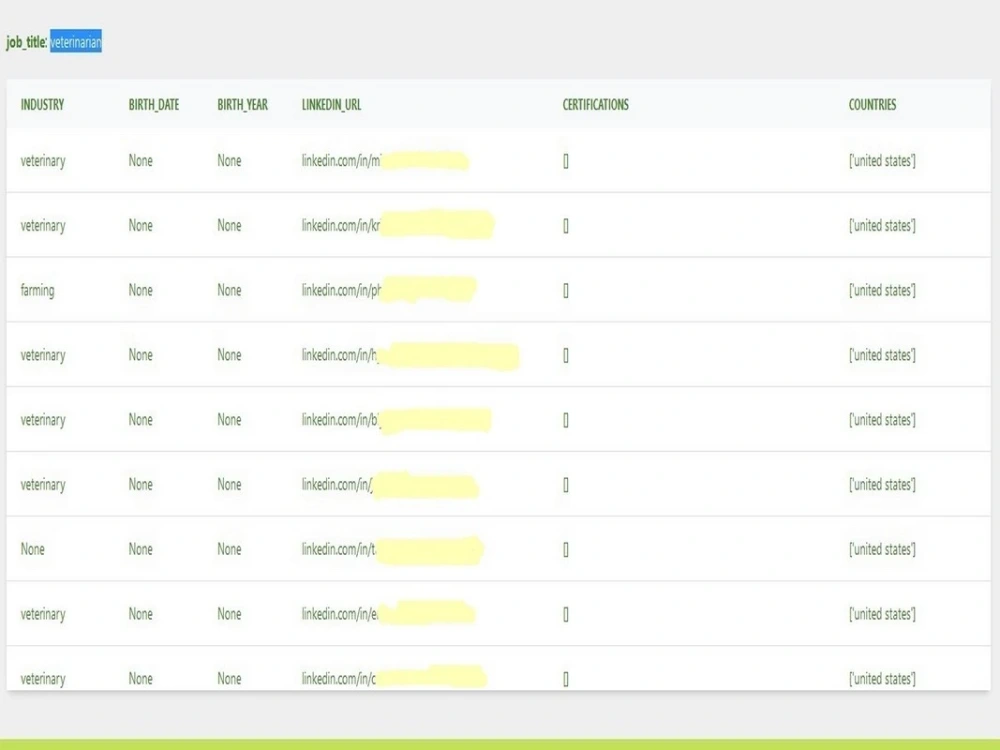Click the highlighted 'veterinarian' job title value
The height and width of the screenshot is (750, 1000).
tap(76, 42)
